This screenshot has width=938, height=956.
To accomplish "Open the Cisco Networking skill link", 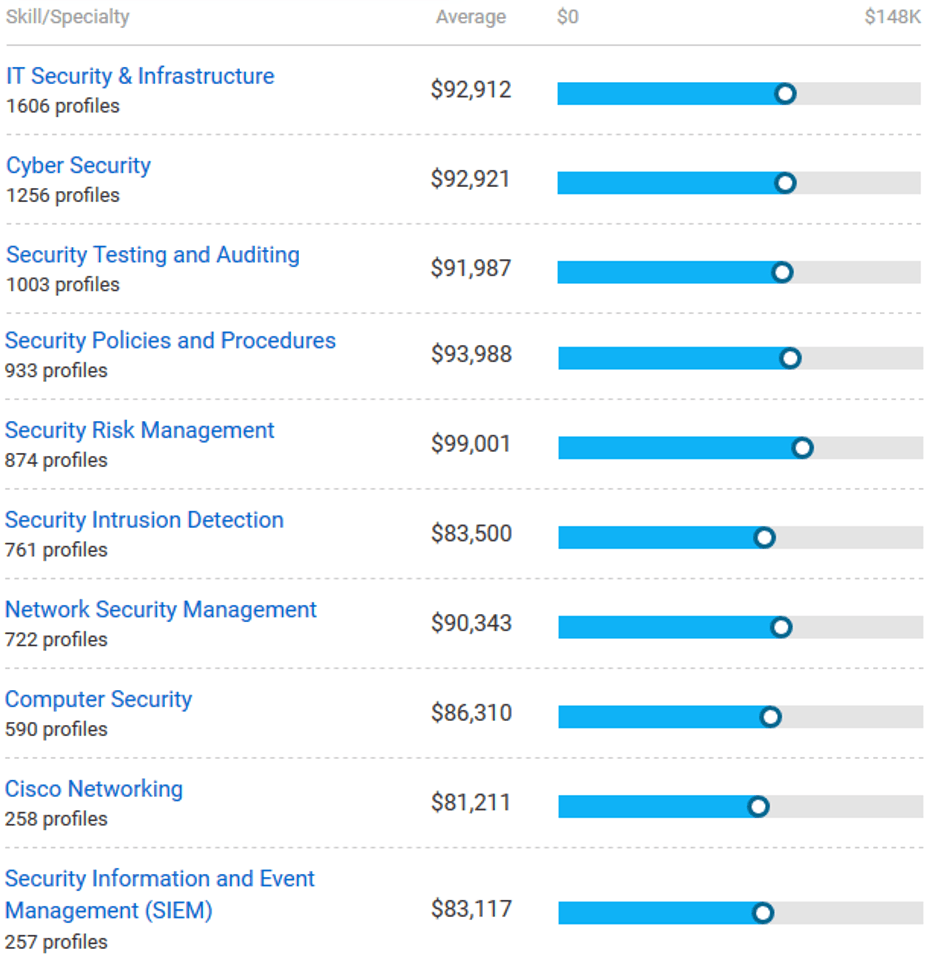I will point(94,789).
